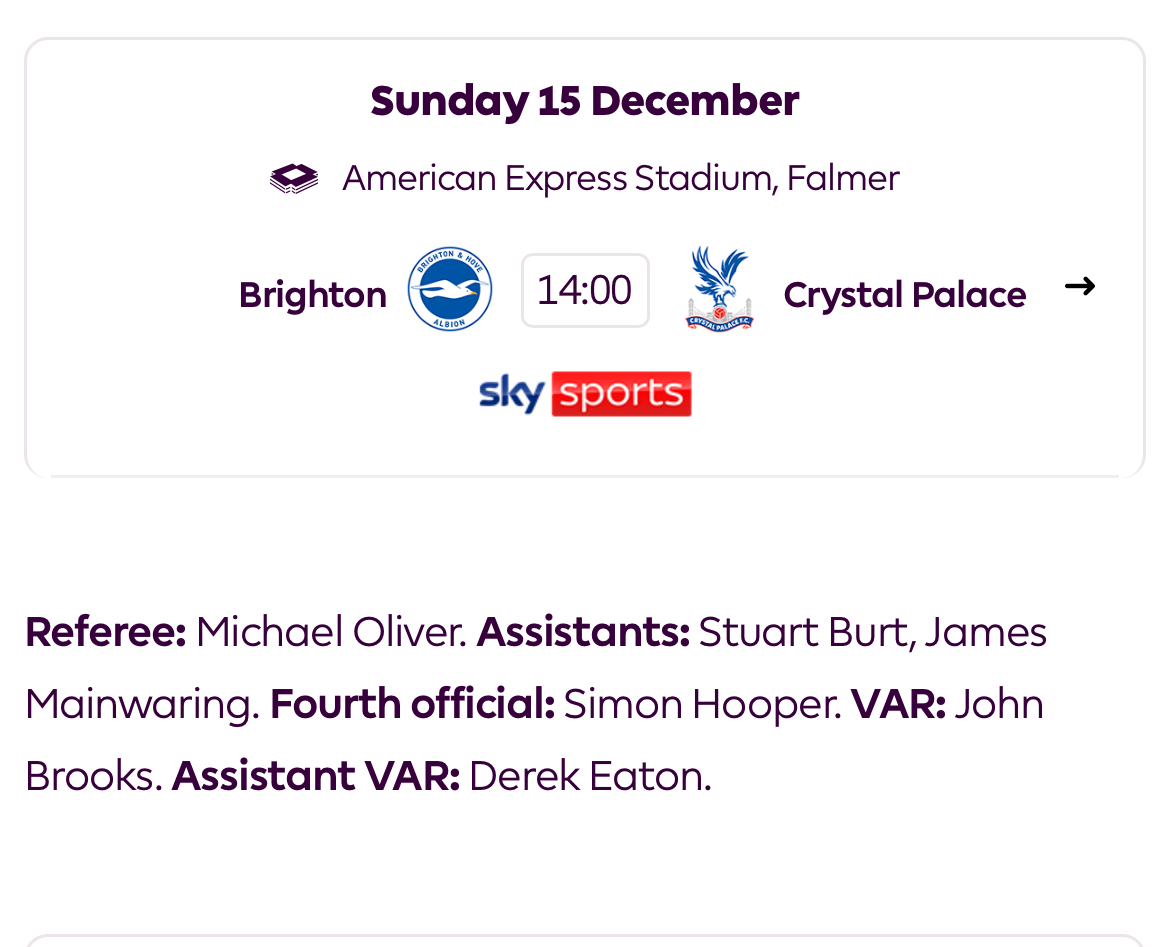The image size is (1170, 947).
Task: Click referee name Michael Oliver
Action: click(331, 632)
